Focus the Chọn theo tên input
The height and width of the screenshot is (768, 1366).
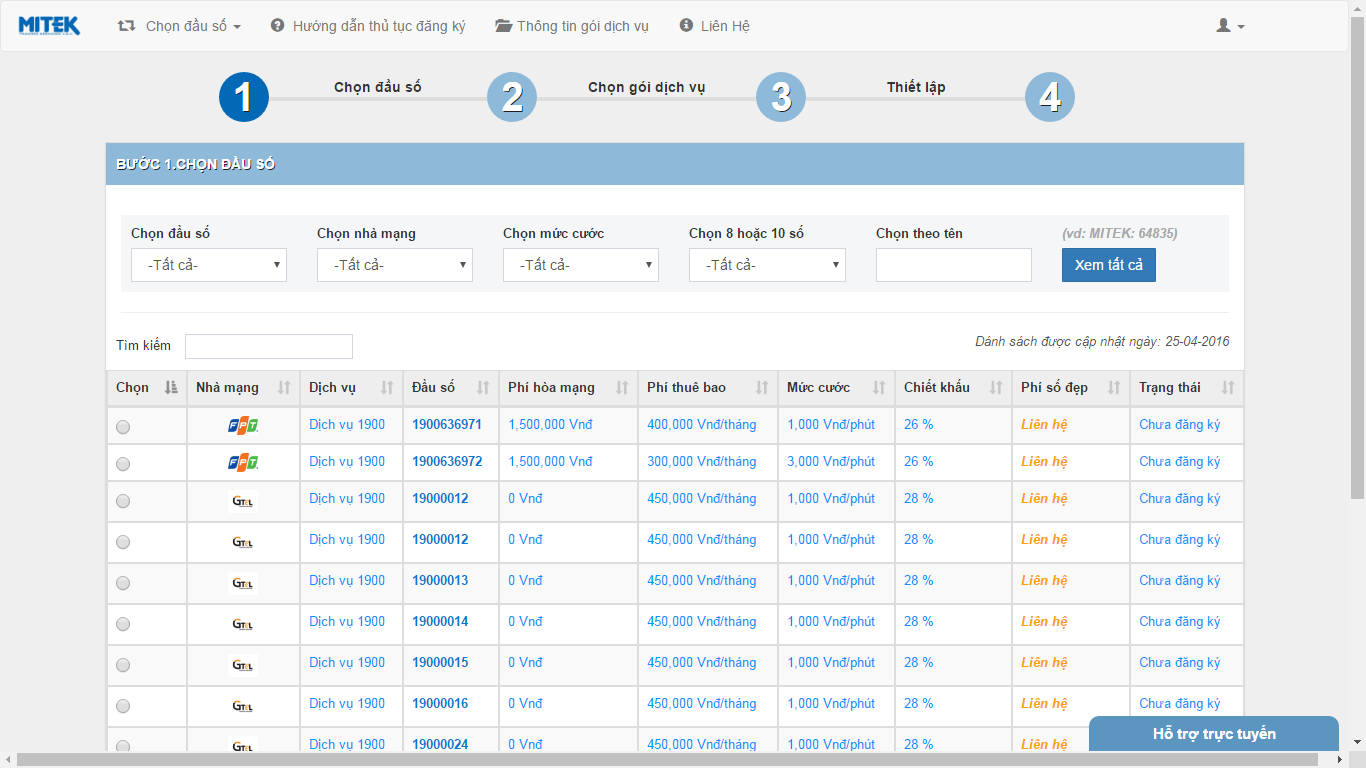[x=954, y=265]
